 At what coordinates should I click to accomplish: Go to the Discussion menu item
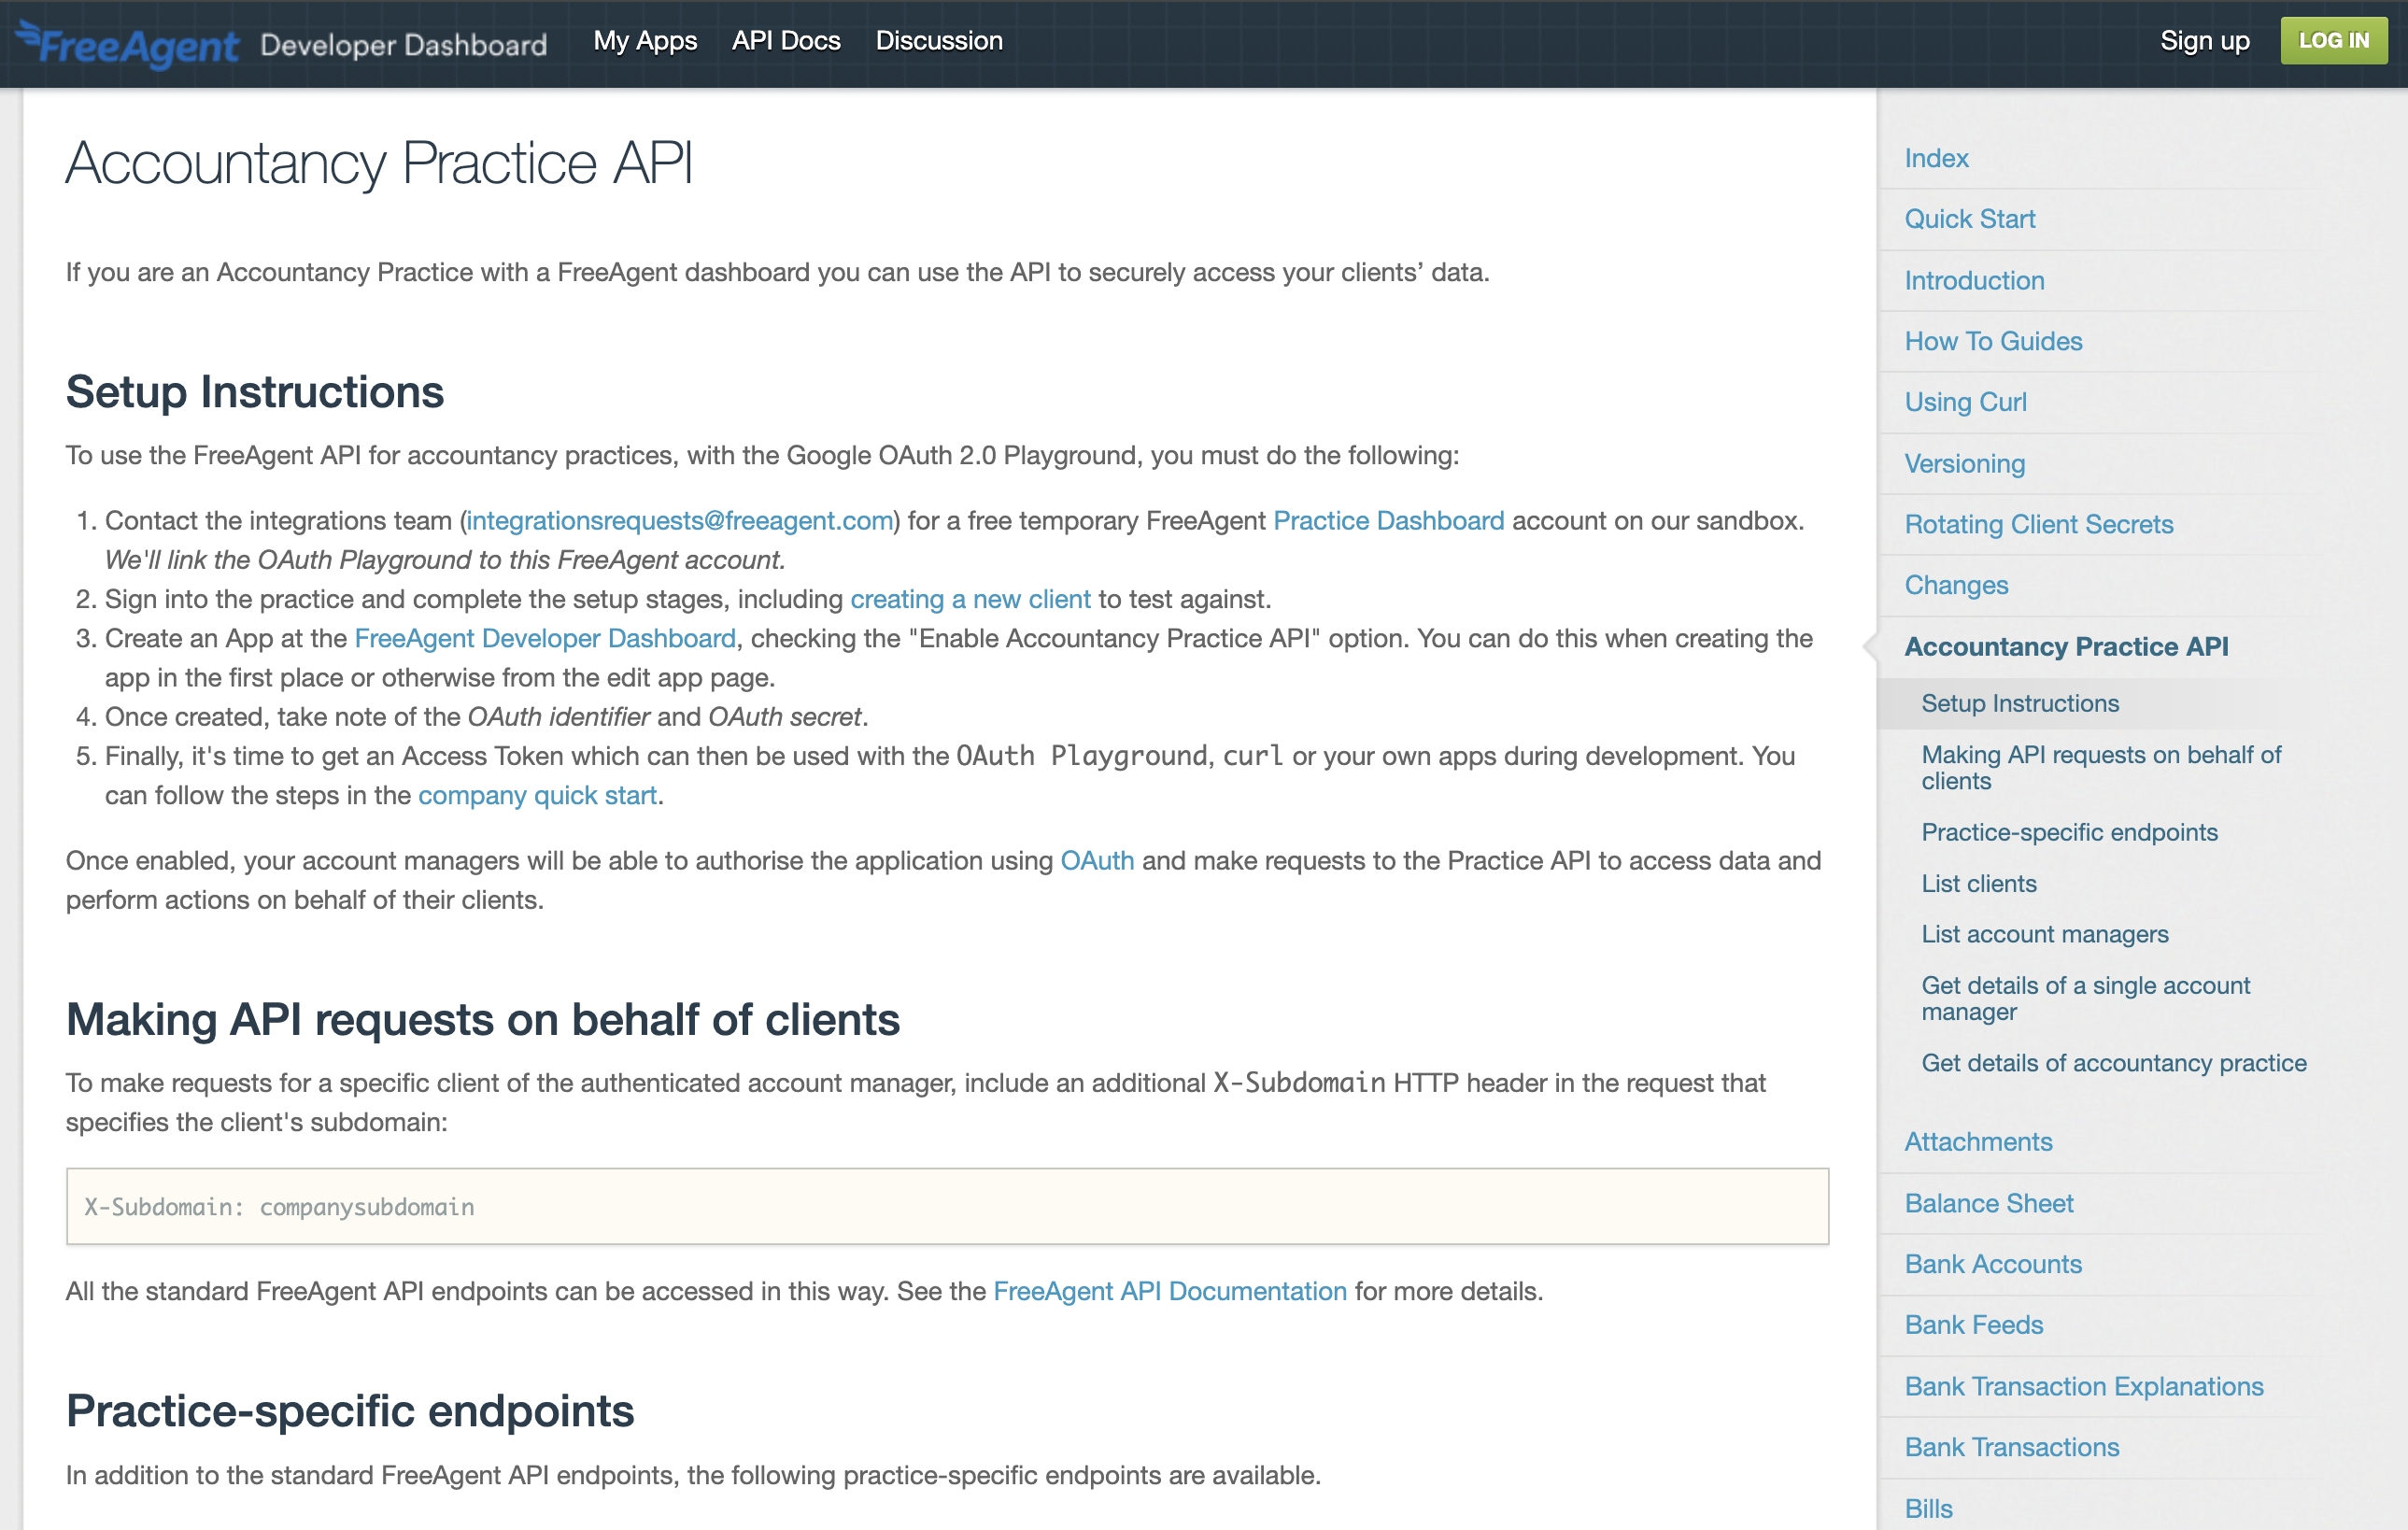[939, 41]
